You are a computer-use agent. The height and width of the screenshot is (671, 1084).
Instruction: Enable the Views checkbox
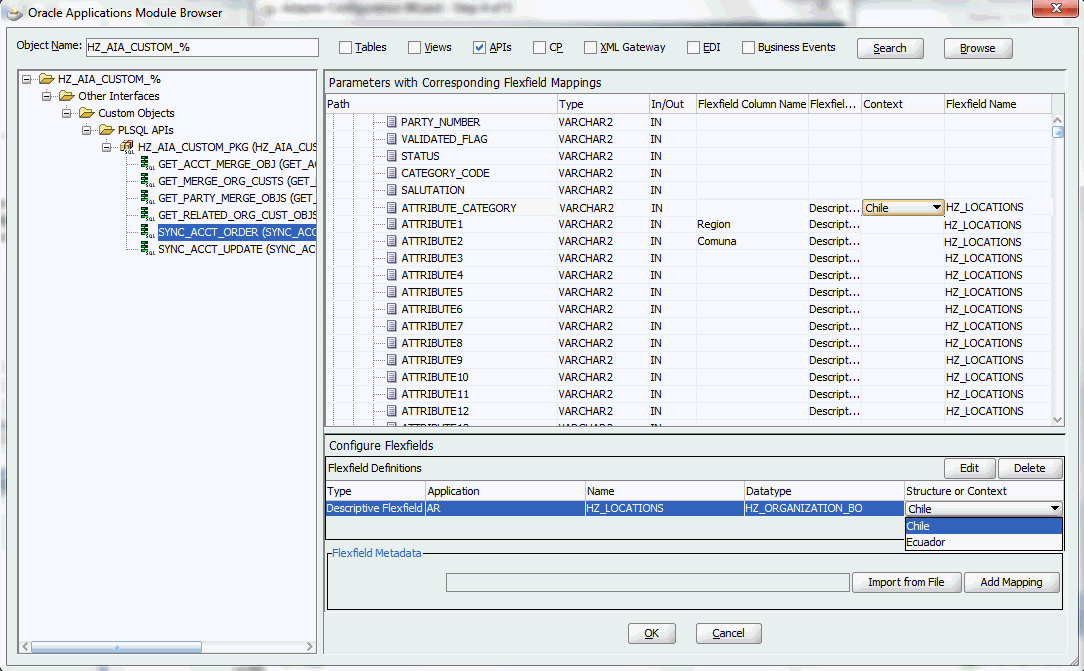click(415, 48)
